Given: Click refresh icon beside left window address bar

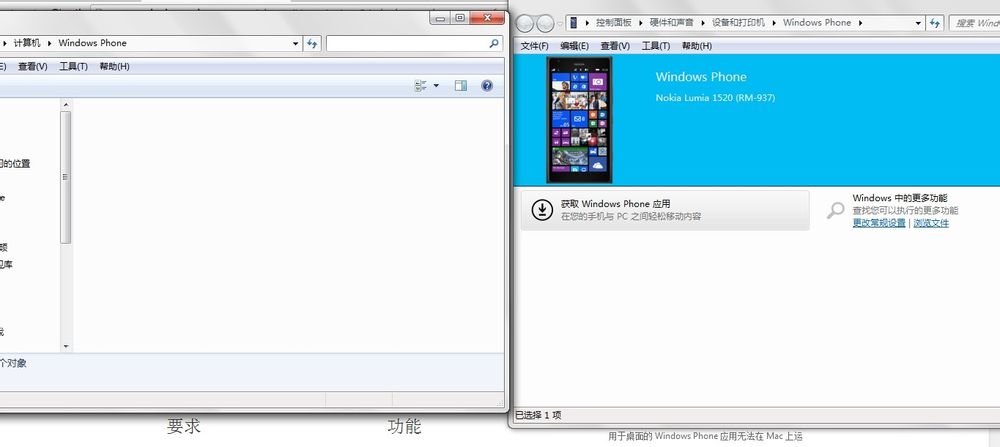Looking at the screenshot, I should coord(312,43).
